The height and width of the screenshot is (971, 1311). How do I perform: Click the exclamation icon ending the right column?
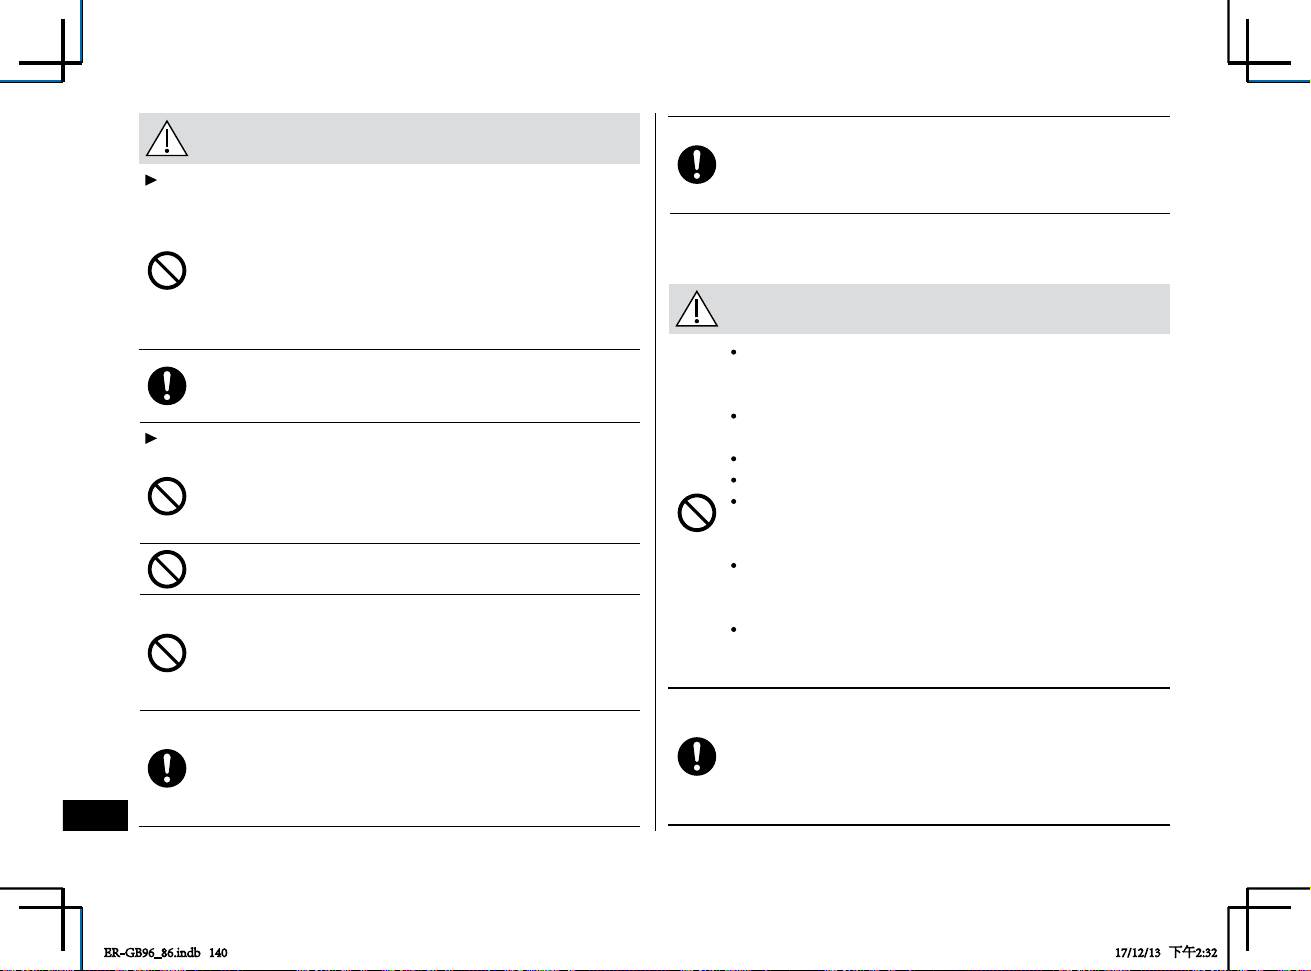(697, 756)
